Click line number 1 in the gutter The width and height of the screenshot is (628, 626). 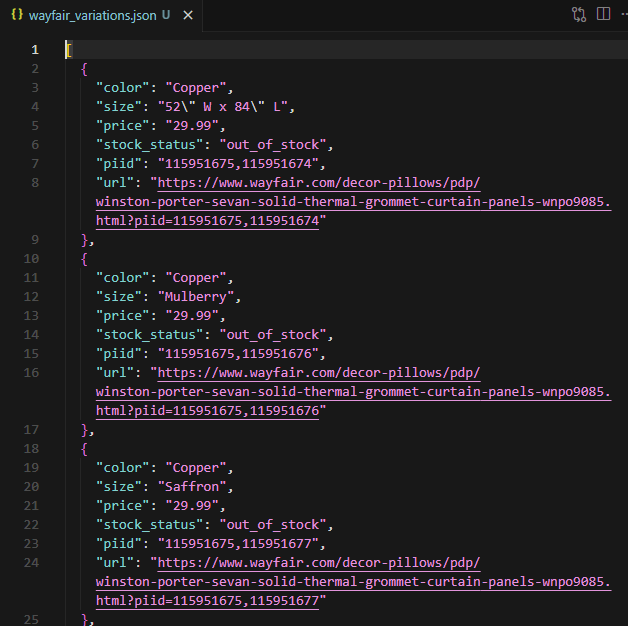[x=35, y=50]
